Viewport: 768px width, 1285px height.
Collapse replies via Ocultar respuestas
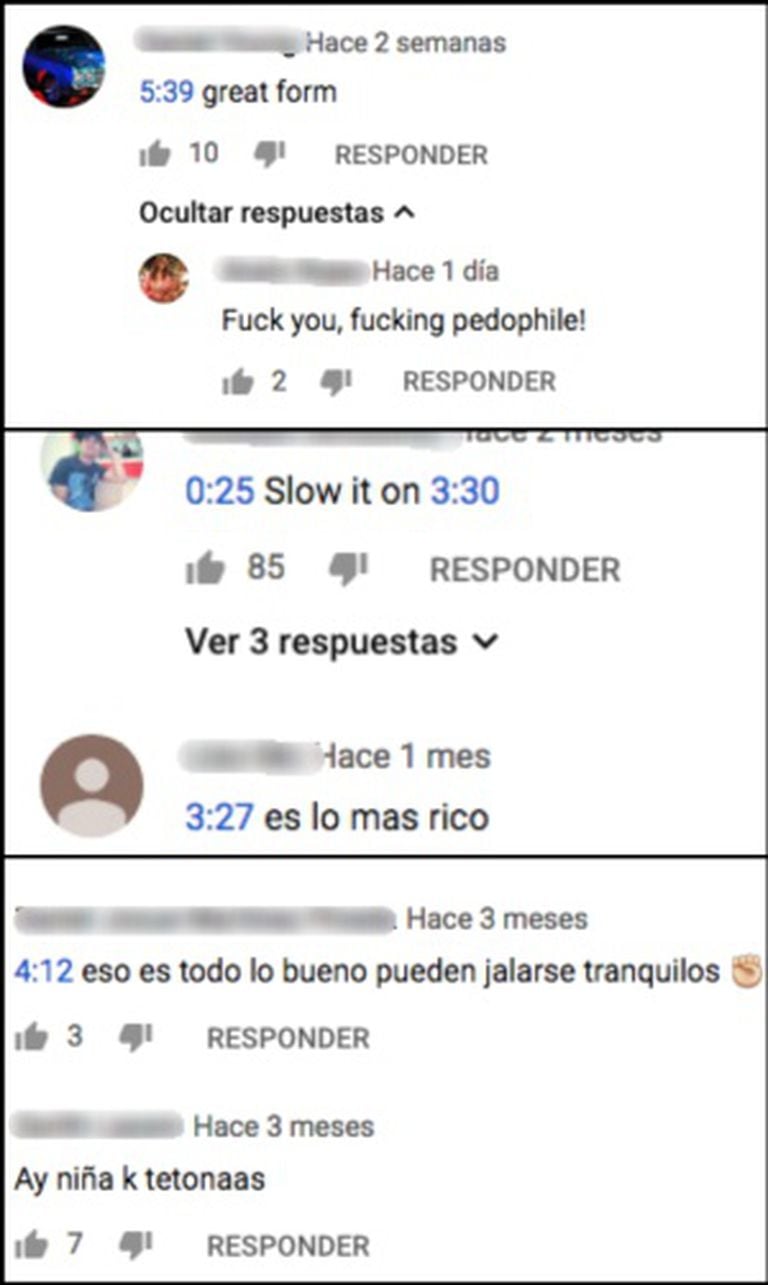point(277,213)
